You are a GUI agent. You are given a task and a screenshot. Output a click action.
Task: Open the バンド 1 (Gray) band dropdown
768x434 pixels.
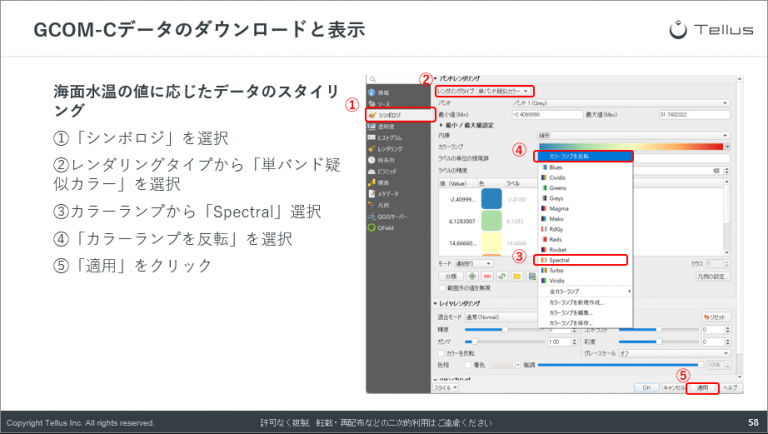[621, 103]
